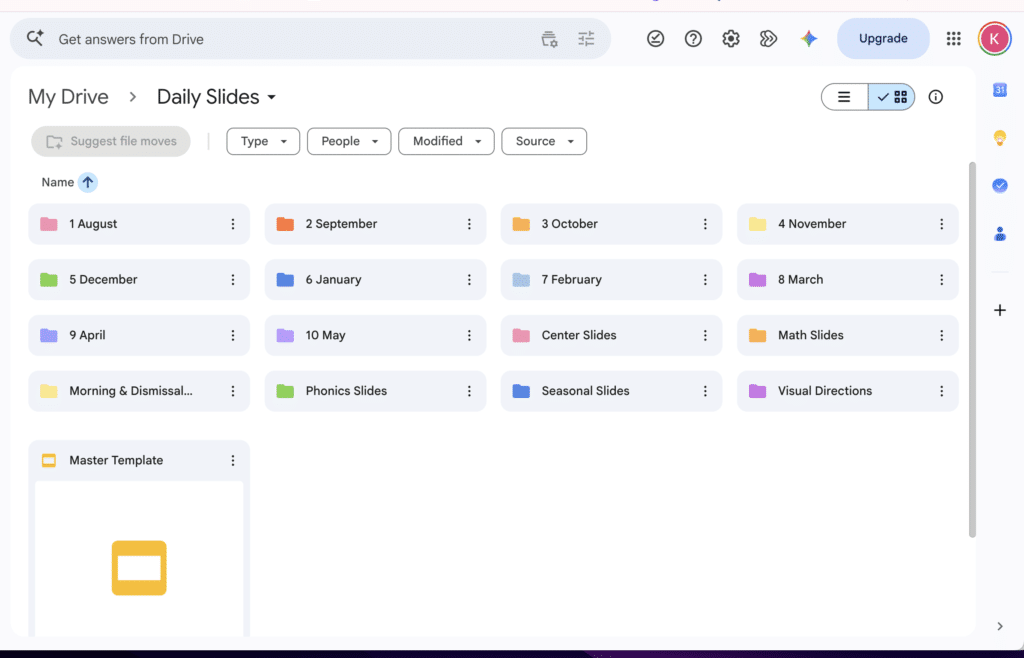The width and height of the screenshot is (1024, 658).
Task: Select the 8 March folder
Action: point(848,279)
